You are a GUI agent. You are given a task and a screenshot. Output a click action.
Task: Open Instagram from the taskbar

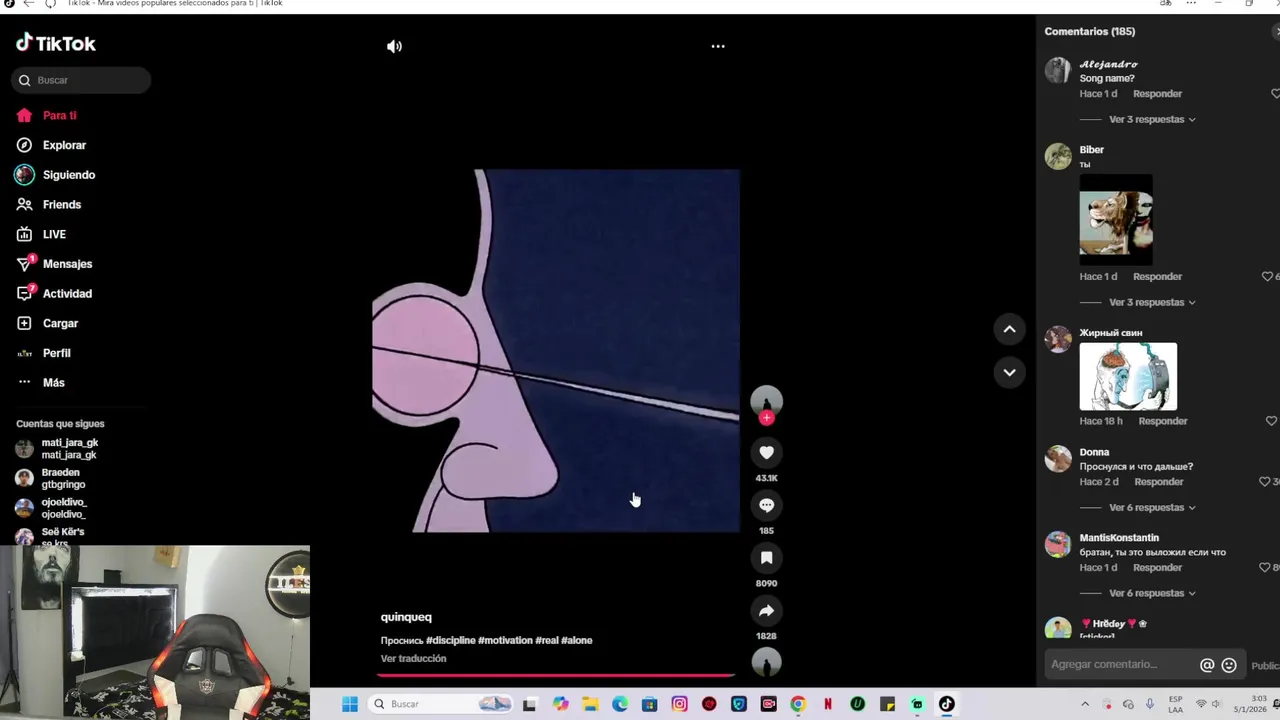[679, 704]
